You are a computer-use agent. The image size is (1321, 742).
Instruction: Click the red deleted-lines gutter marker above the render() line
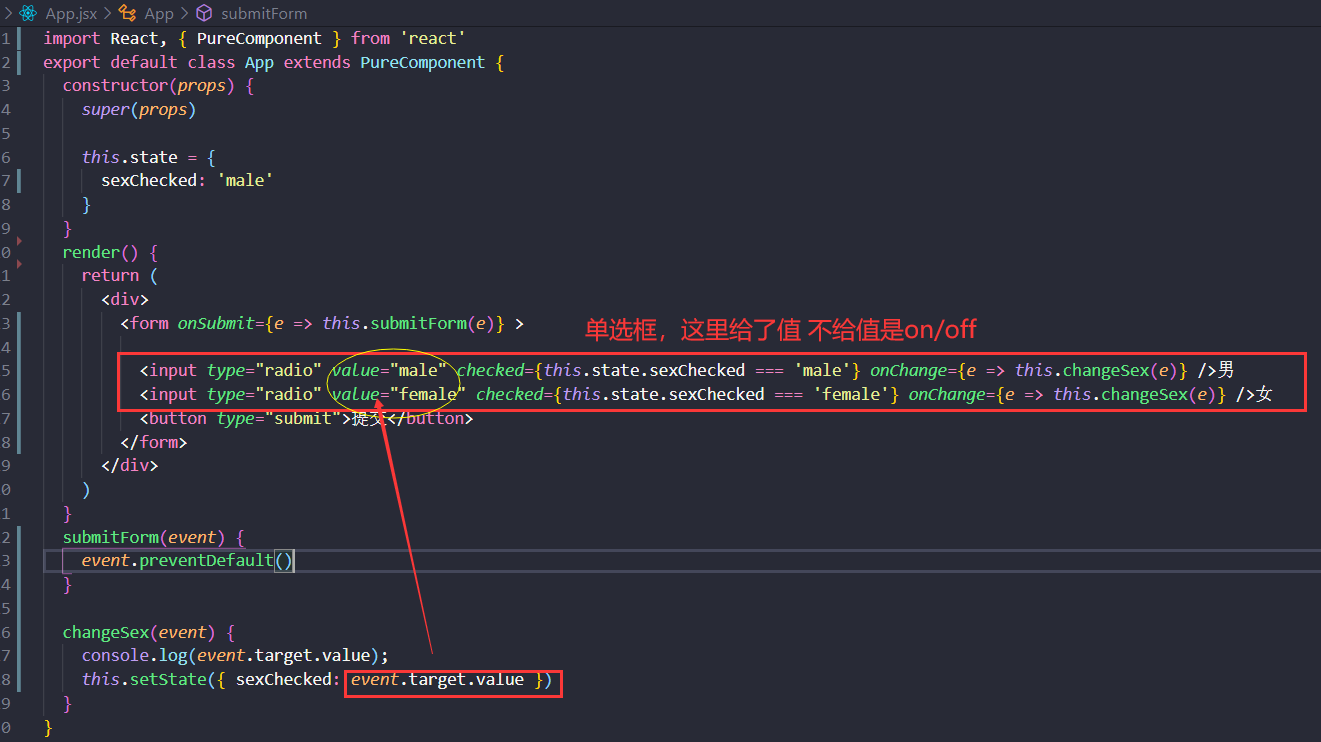pyautogui.click(x=18, y=241)
